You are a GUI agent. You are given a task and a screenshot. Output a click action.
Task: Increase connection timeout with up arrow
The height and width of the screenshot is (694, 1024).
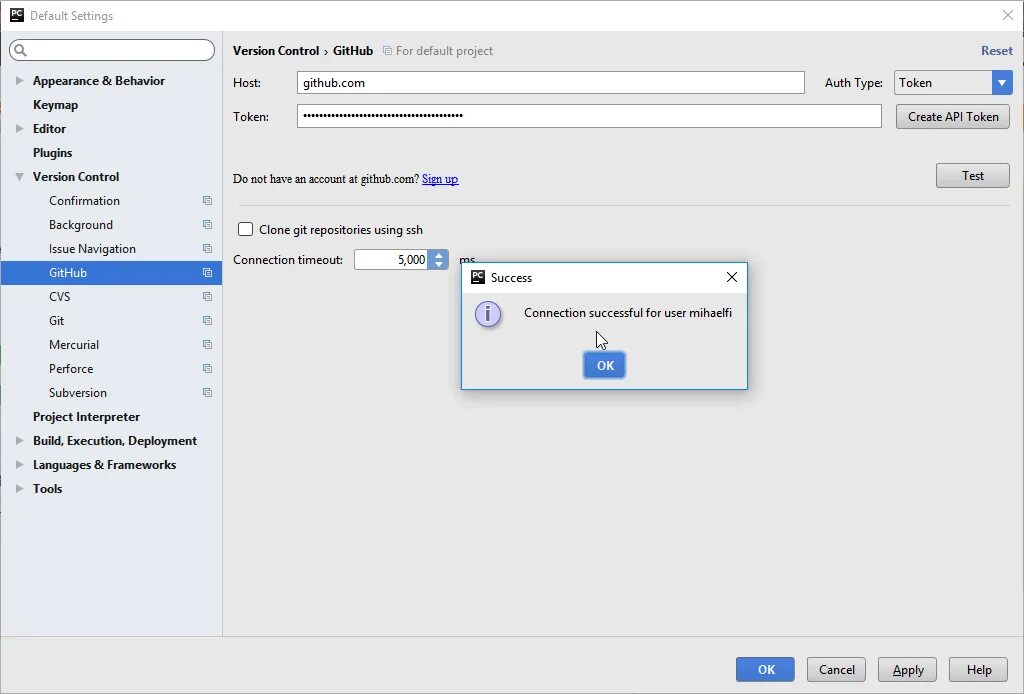tap(440, 255)
